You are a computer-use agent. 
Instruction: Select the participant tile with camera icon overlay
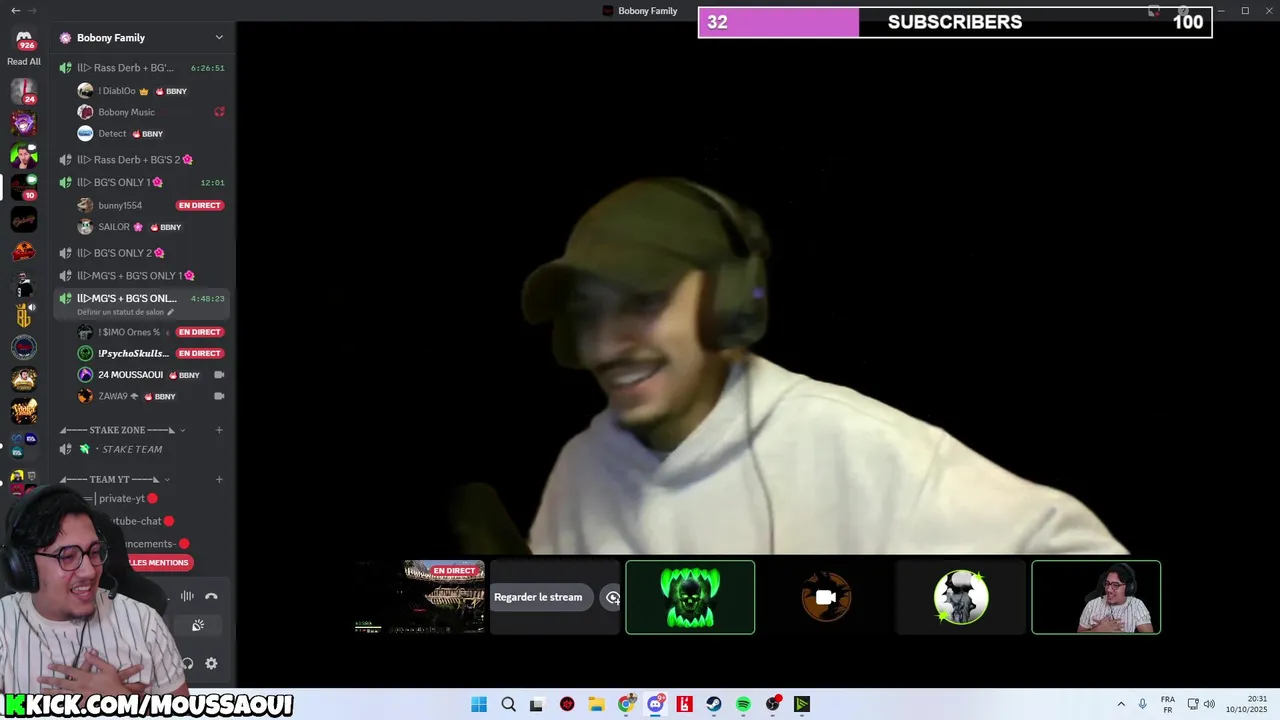click(825, 597)
